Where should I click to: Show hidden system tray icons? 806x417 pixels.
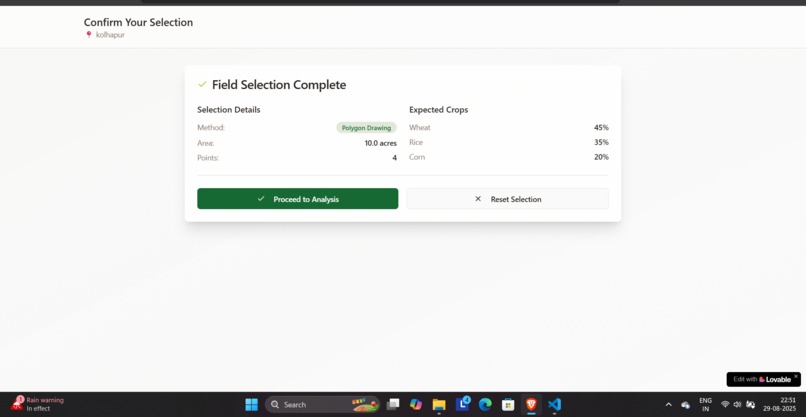669,405
